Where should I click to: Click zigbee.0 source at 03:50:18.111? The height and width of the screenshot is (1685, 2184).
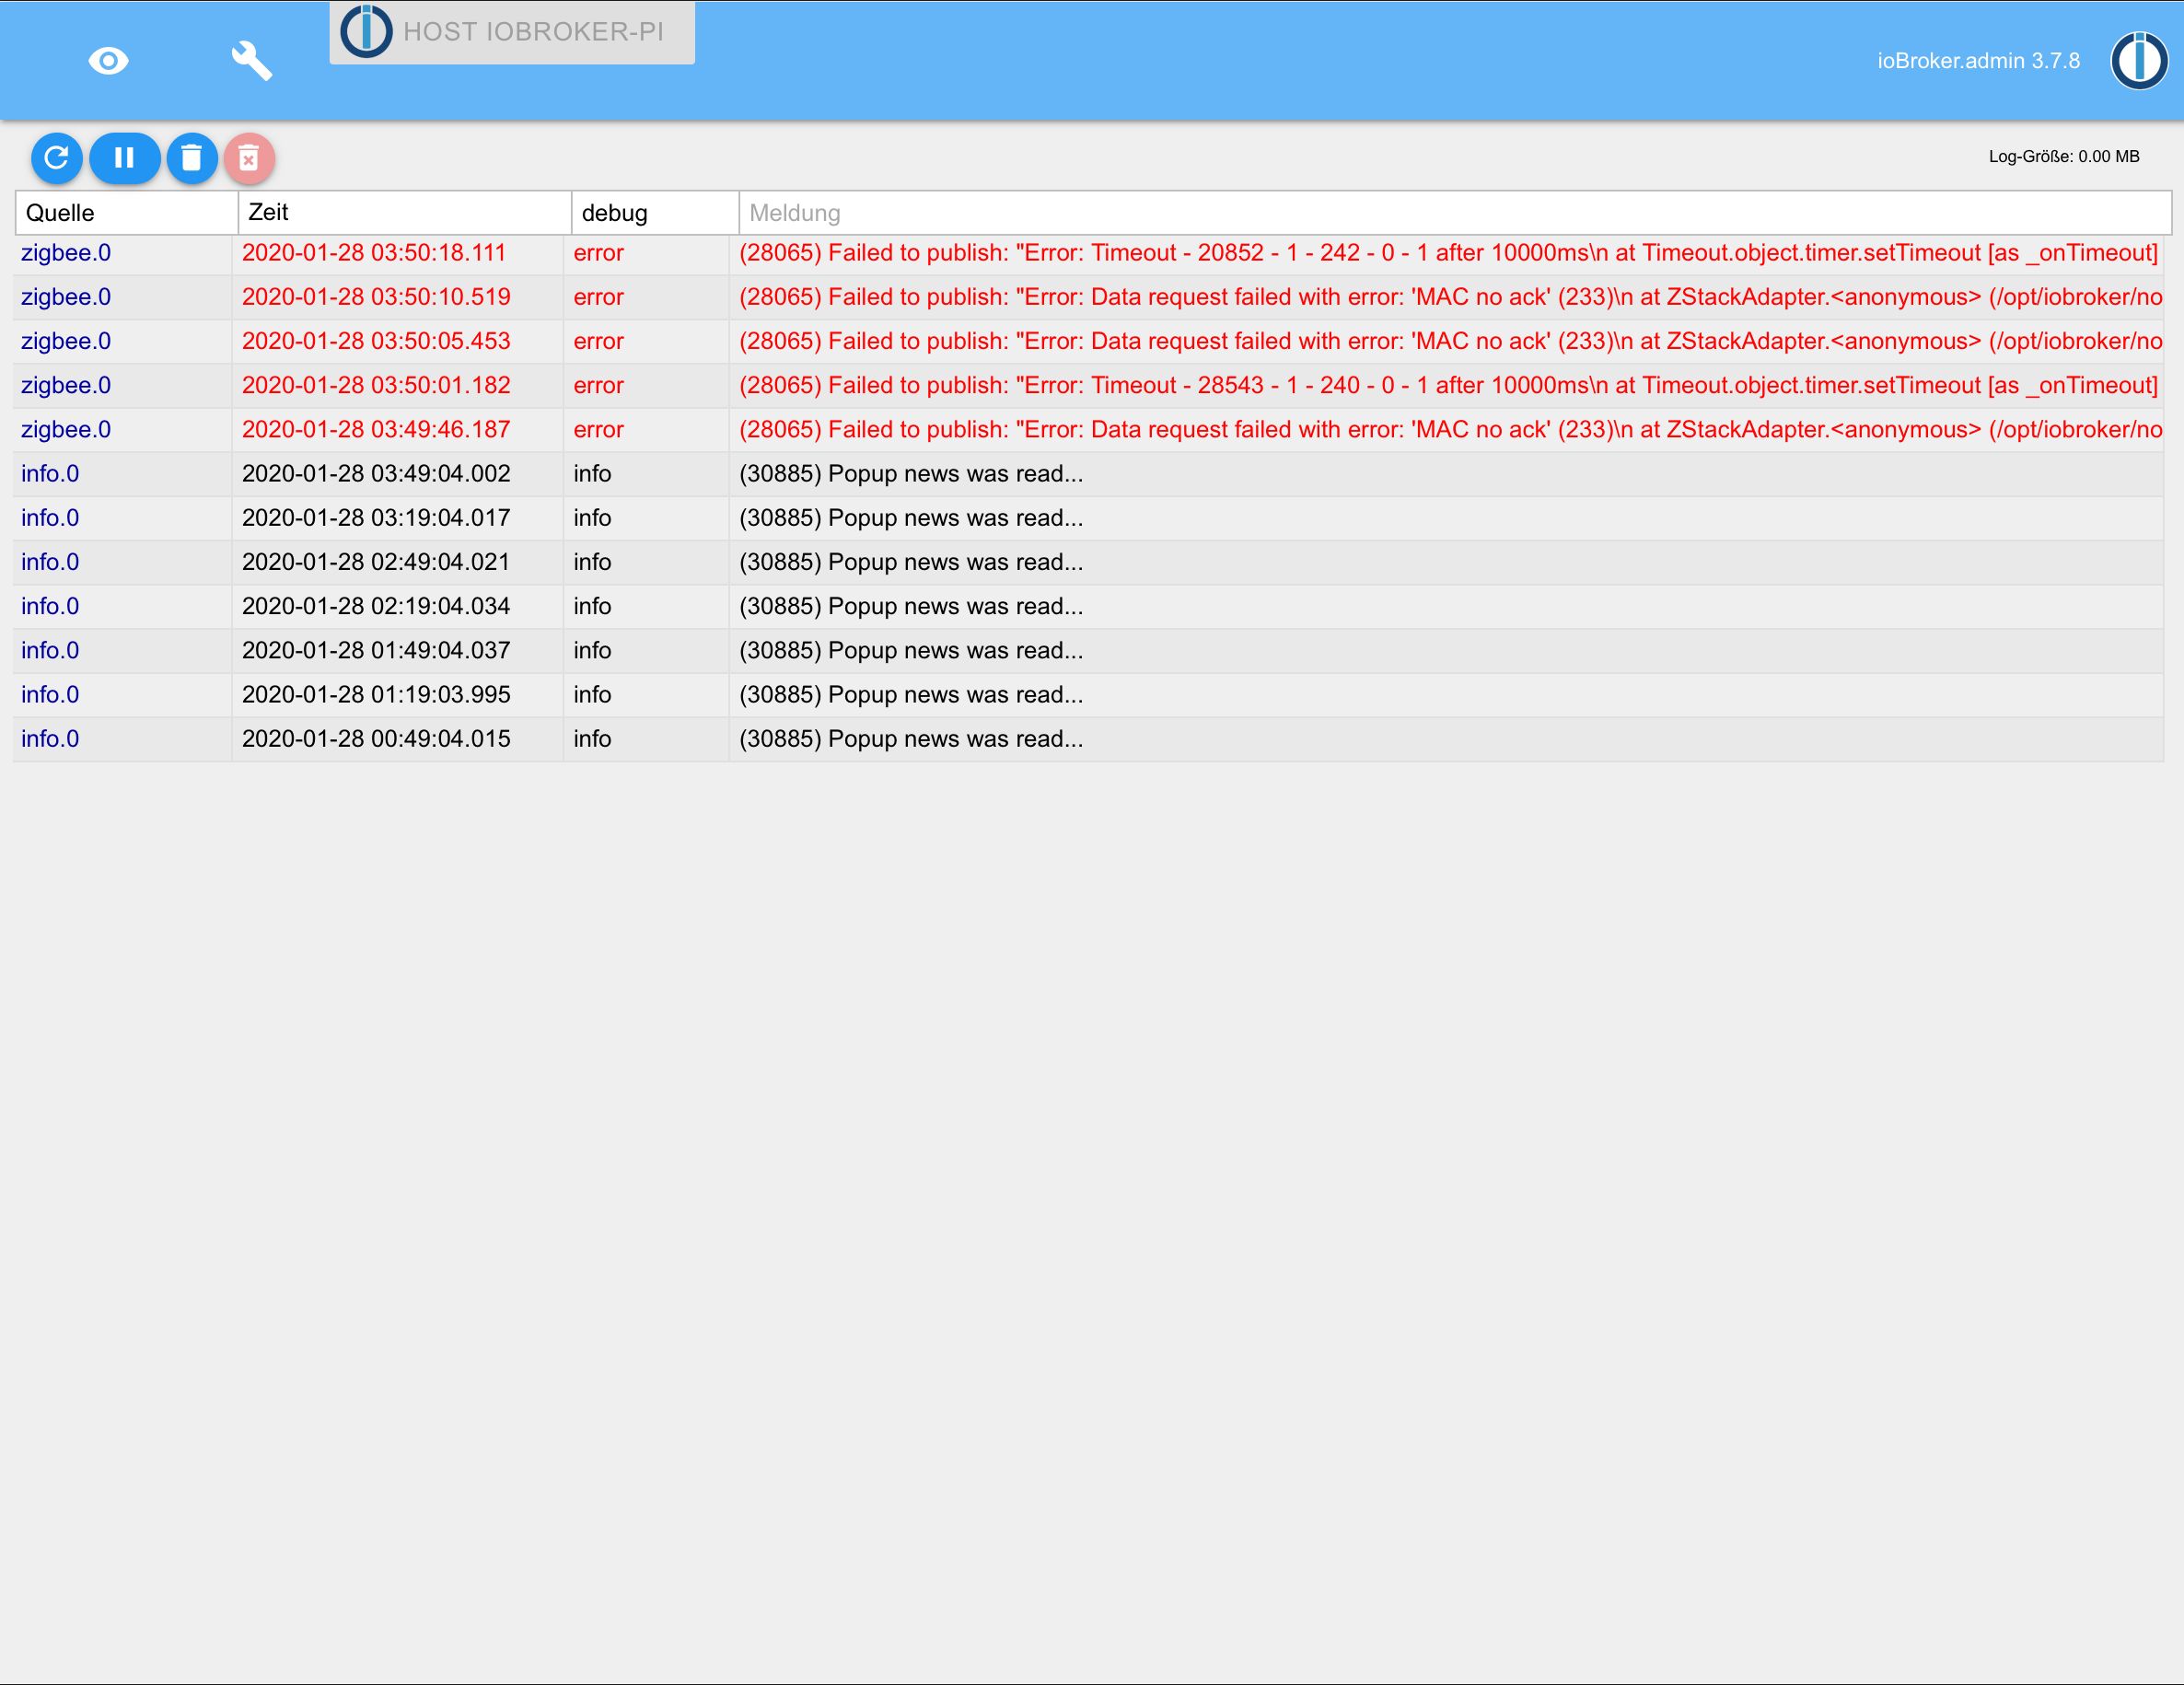tap(66, 253)
